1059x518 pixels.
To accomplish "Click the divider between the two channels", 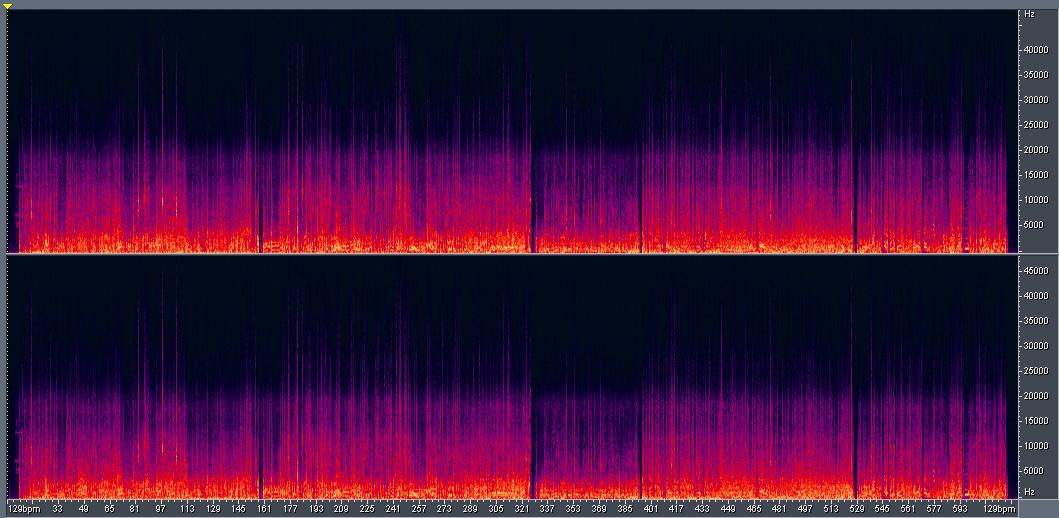I will pyautogui.click(x=510, y=254).
